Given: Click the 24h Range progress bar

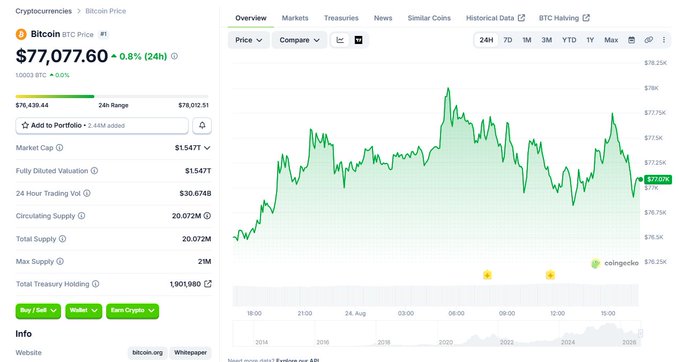Looking at the screenshot, I should [x=112, y=96].
